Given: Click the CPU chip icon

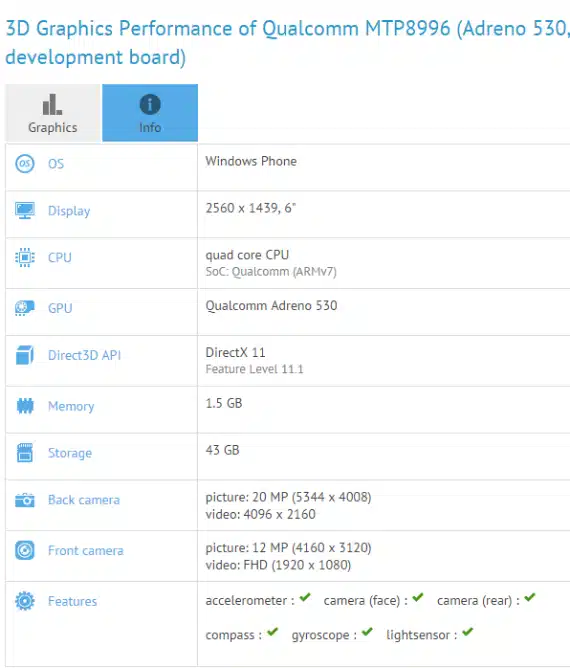Looking at the screenshot, I should (25, 257).
